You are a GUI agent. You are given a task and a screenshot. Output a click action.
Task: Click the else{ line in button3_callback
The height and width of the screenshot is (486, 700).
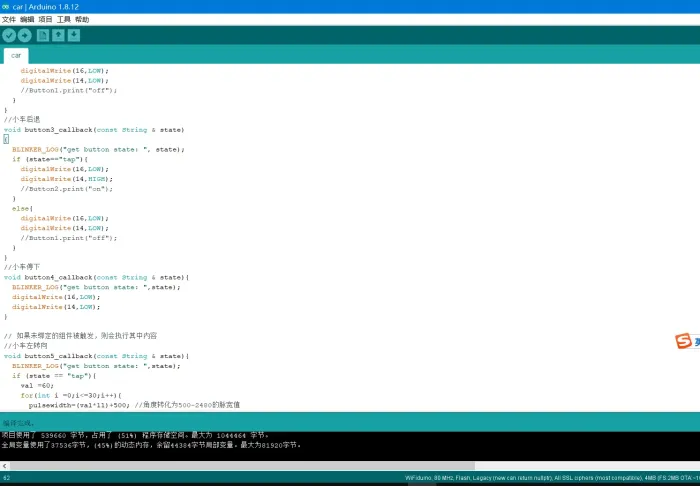(x=22, y=208)
